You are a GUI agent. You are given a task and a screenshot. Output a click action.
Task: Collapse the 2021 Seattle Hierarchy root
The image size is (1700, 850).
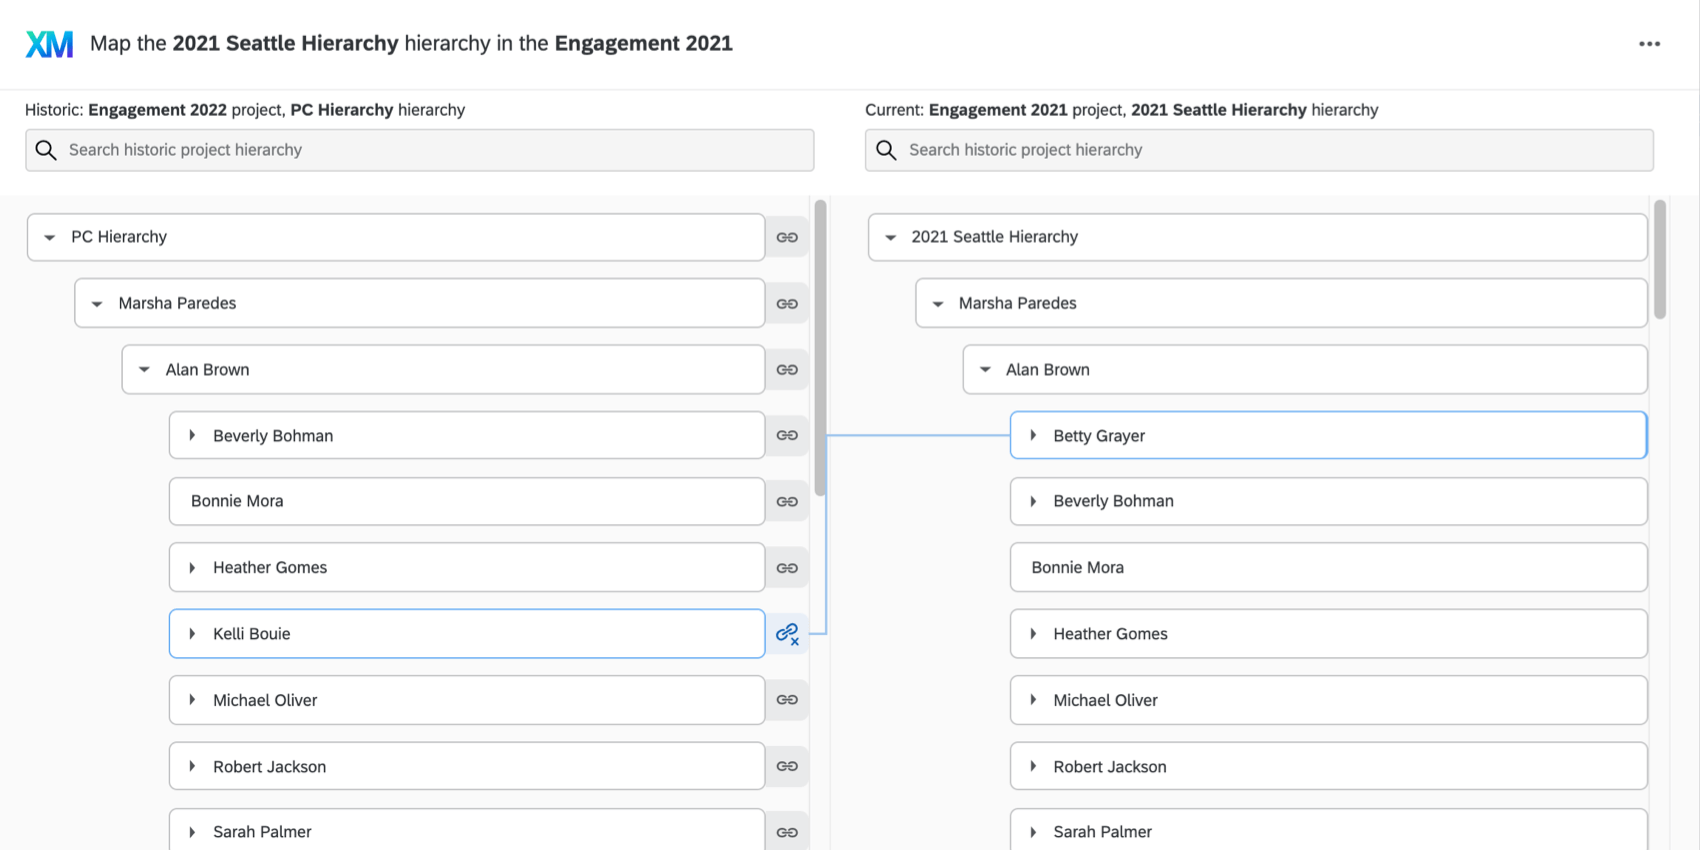[890, 238]
